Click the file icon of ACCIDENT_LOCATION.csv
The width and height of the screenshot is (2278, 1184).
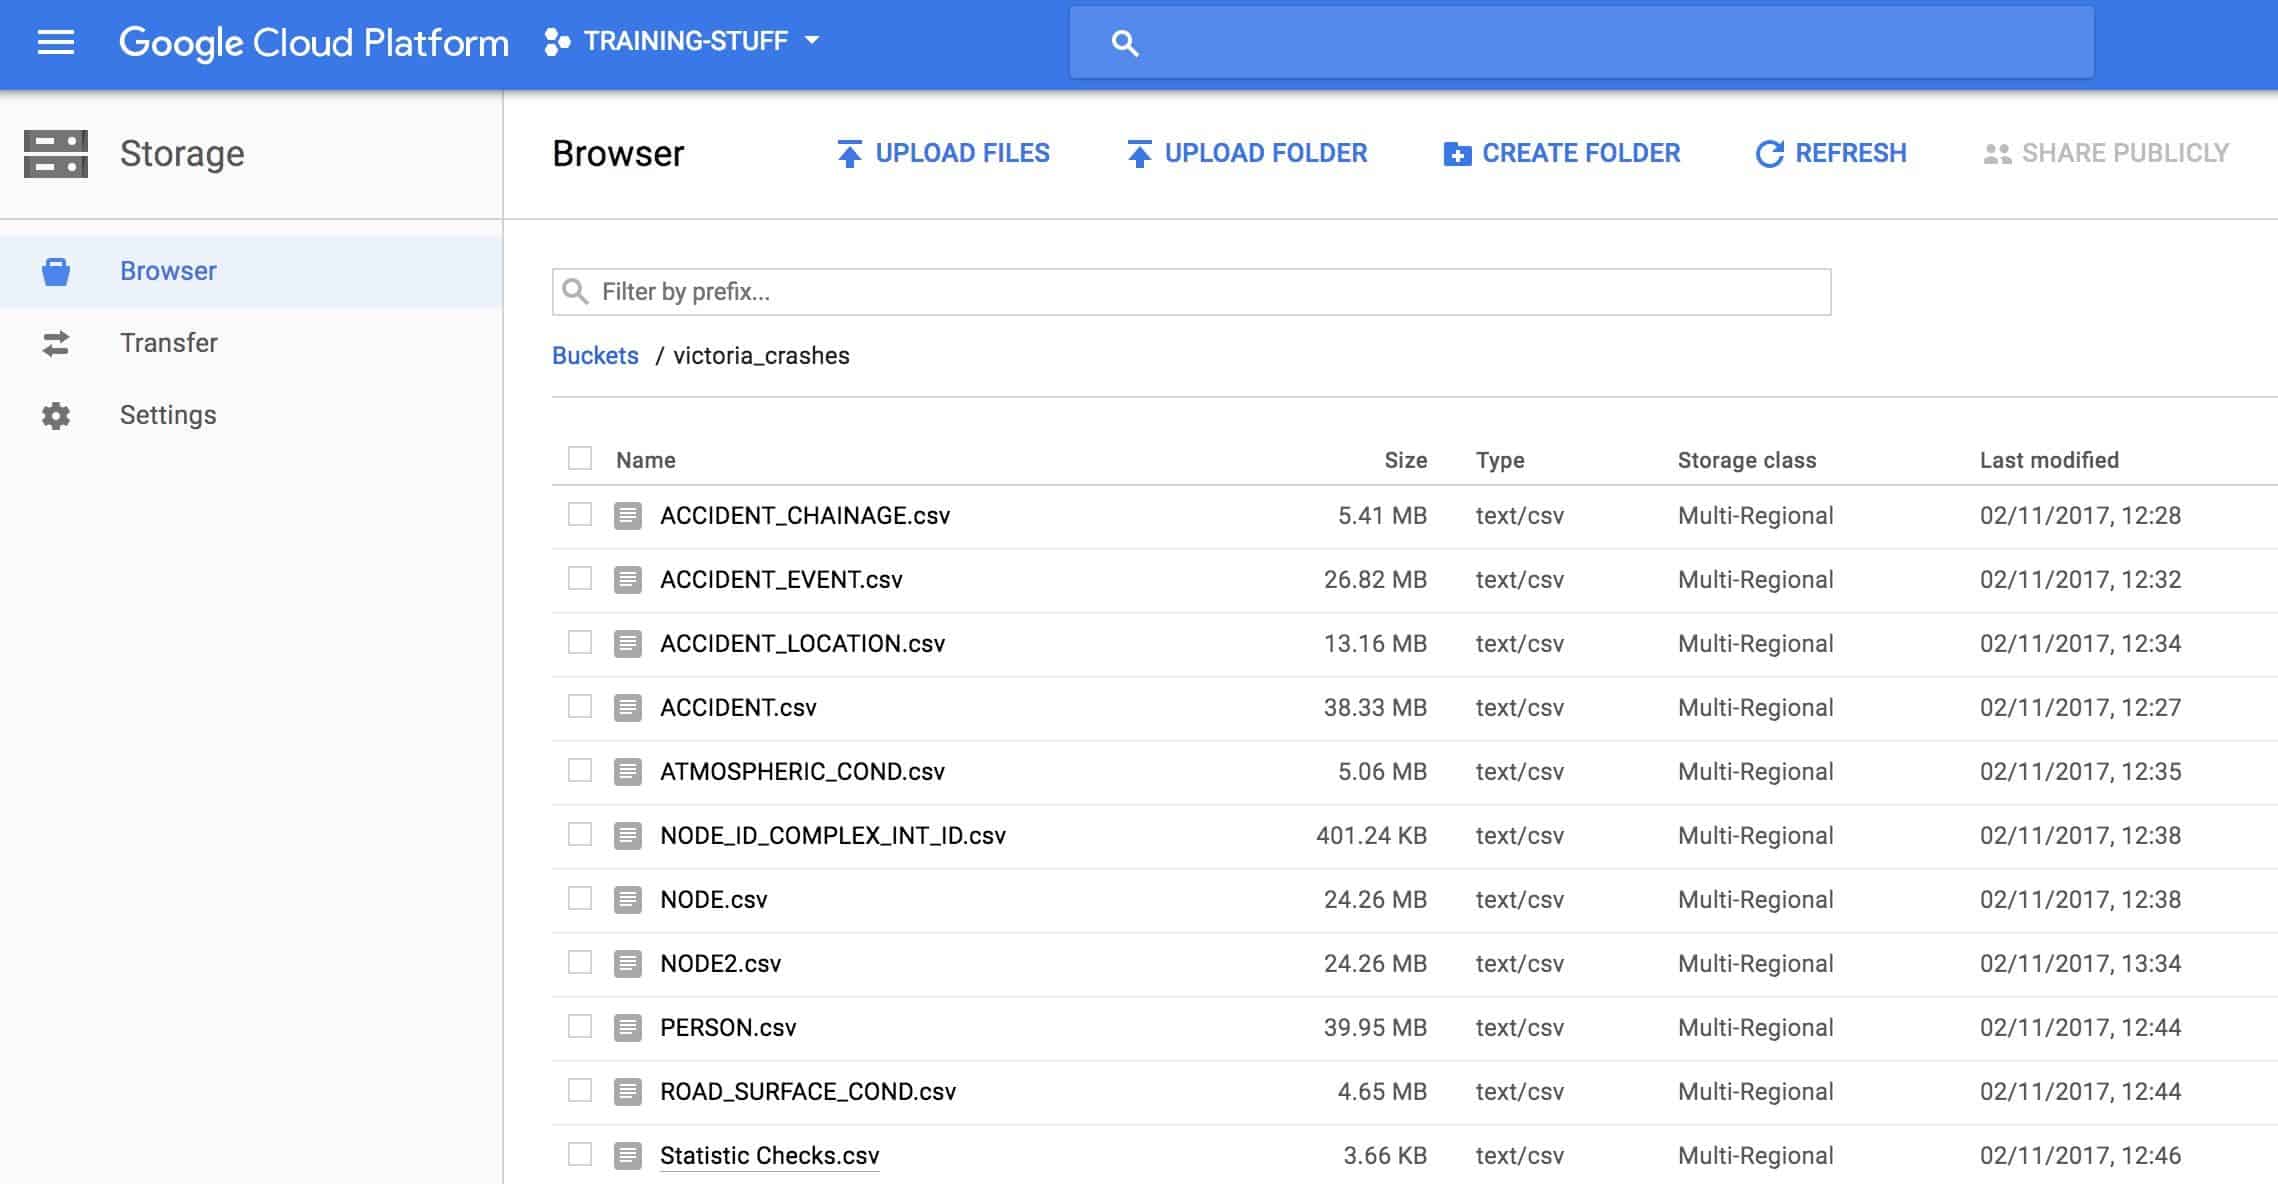click(x=628, y=644)
